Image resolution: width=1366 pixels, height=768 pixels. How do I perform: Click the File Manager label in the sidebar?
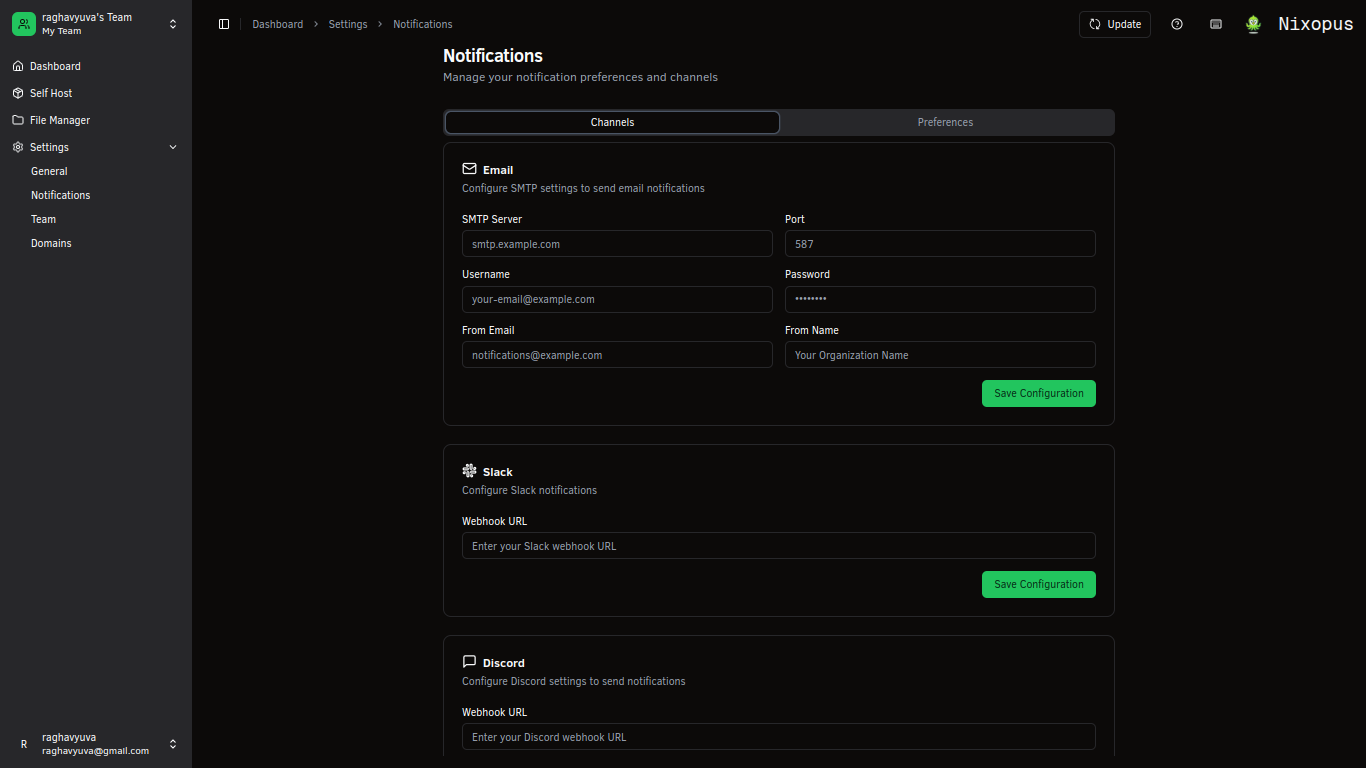pos(60,120)
